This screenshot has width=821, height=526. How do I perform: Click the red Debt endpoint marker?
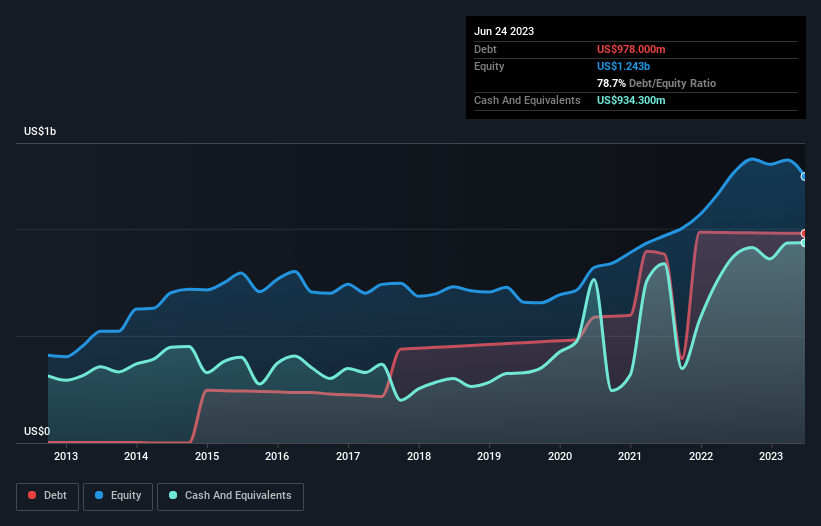point(804,233)
